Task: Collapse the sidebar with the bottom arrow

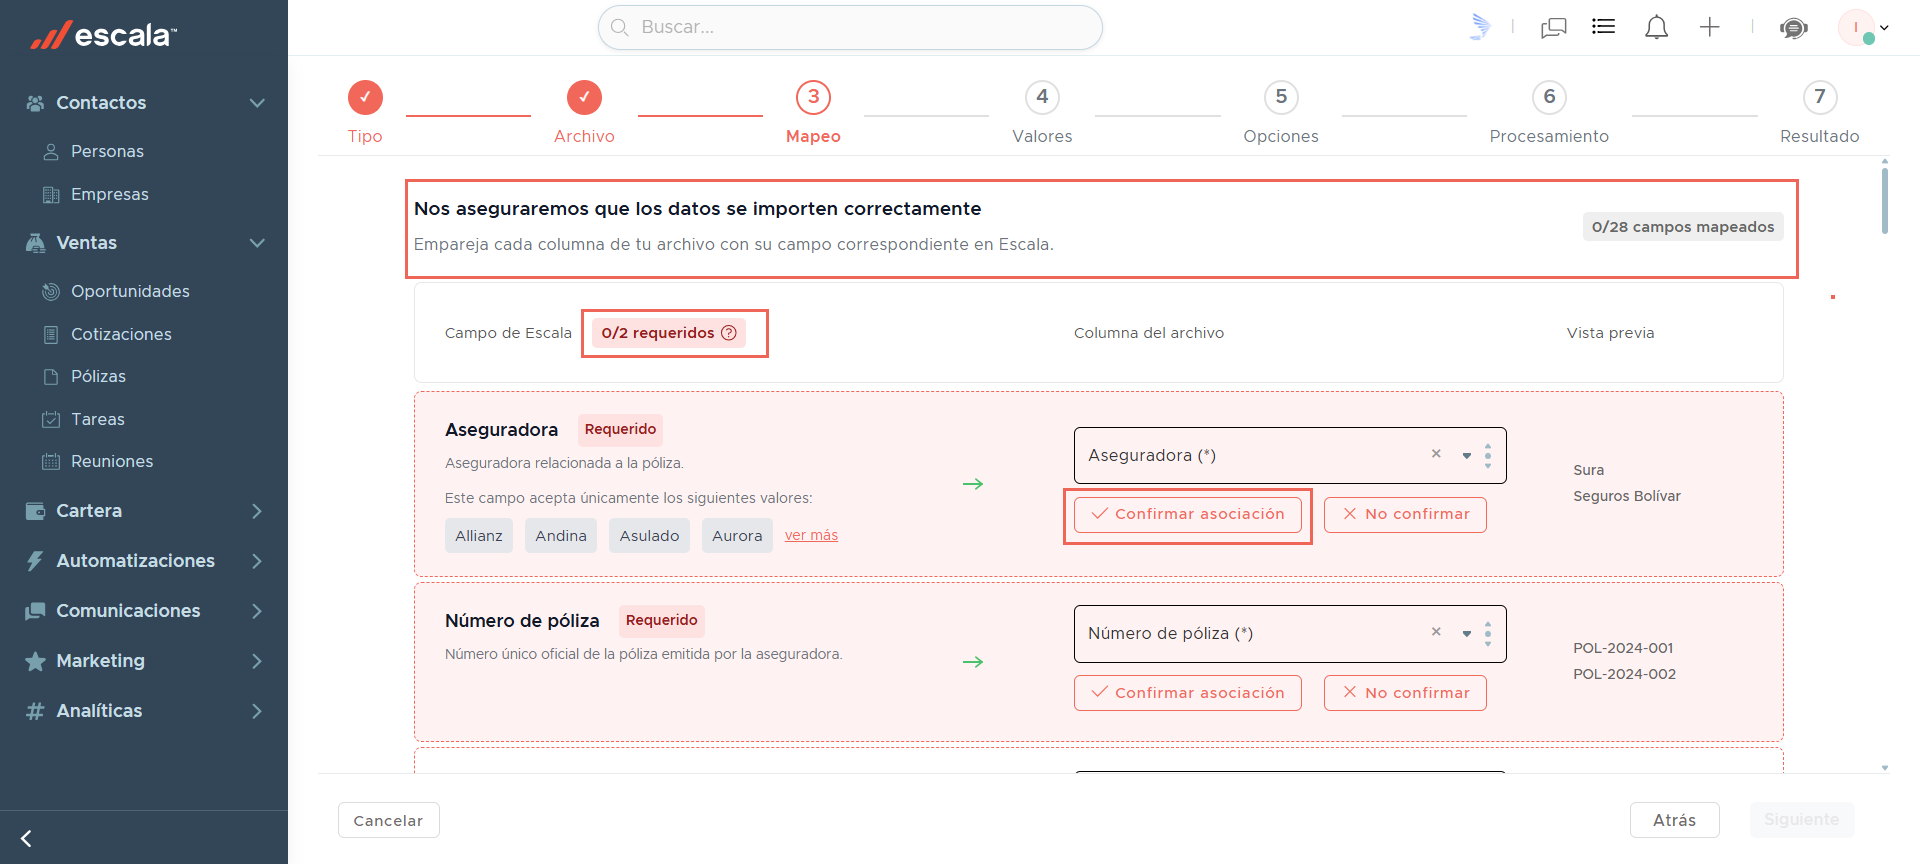Action: pyautogui.click(x=26, y=838)
